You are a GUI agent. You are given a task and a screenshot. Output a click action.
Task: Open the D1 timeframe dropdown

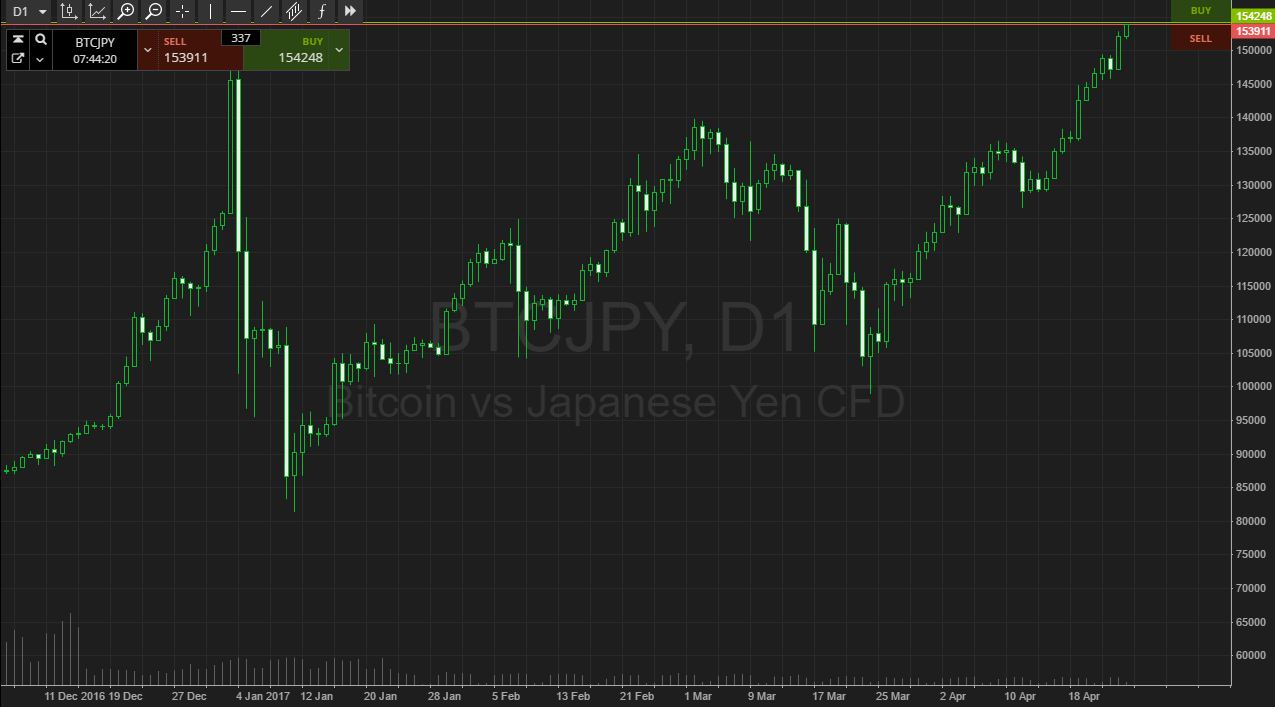click(29, 11)
